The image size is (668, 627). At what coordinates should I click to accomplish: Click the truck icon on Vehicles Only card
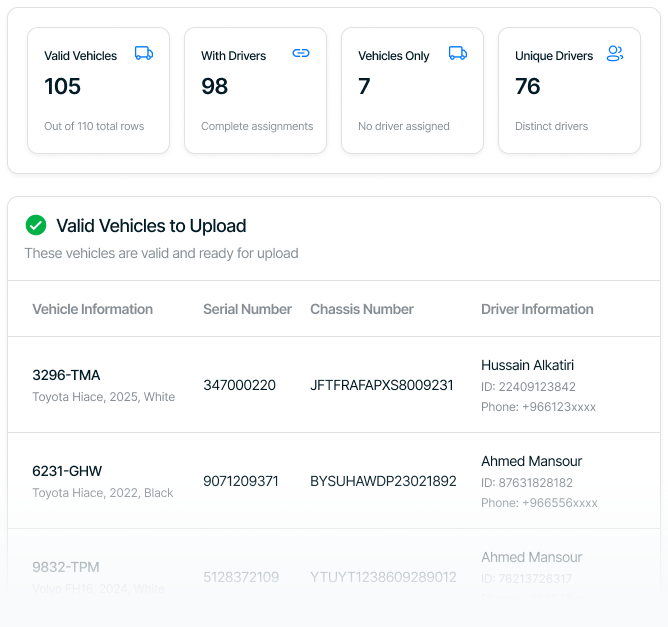(458, 54)
